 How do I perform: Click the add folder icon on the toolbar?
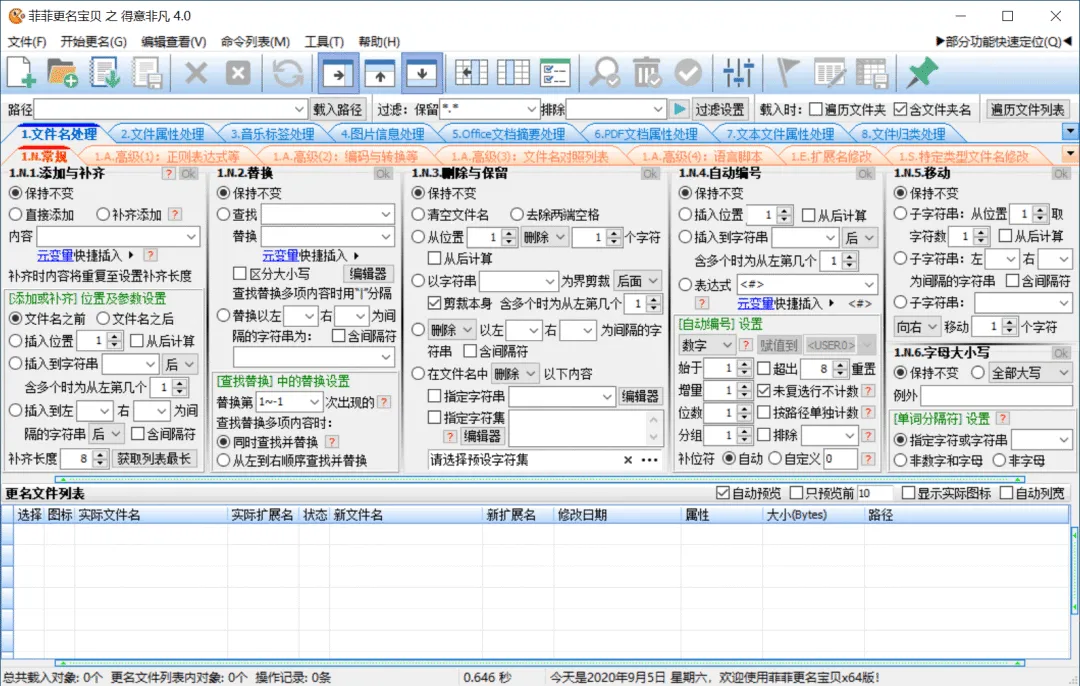[x=60, y=72]
